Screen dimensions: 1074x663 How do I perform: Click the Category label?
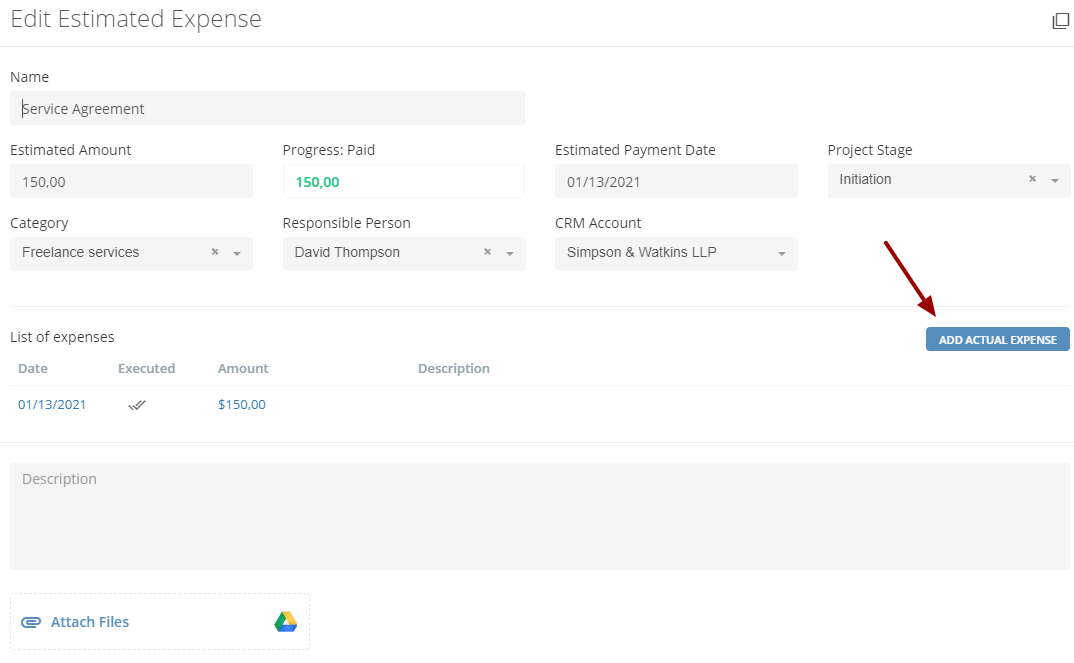pyautogui.click(x=39, y=223)
